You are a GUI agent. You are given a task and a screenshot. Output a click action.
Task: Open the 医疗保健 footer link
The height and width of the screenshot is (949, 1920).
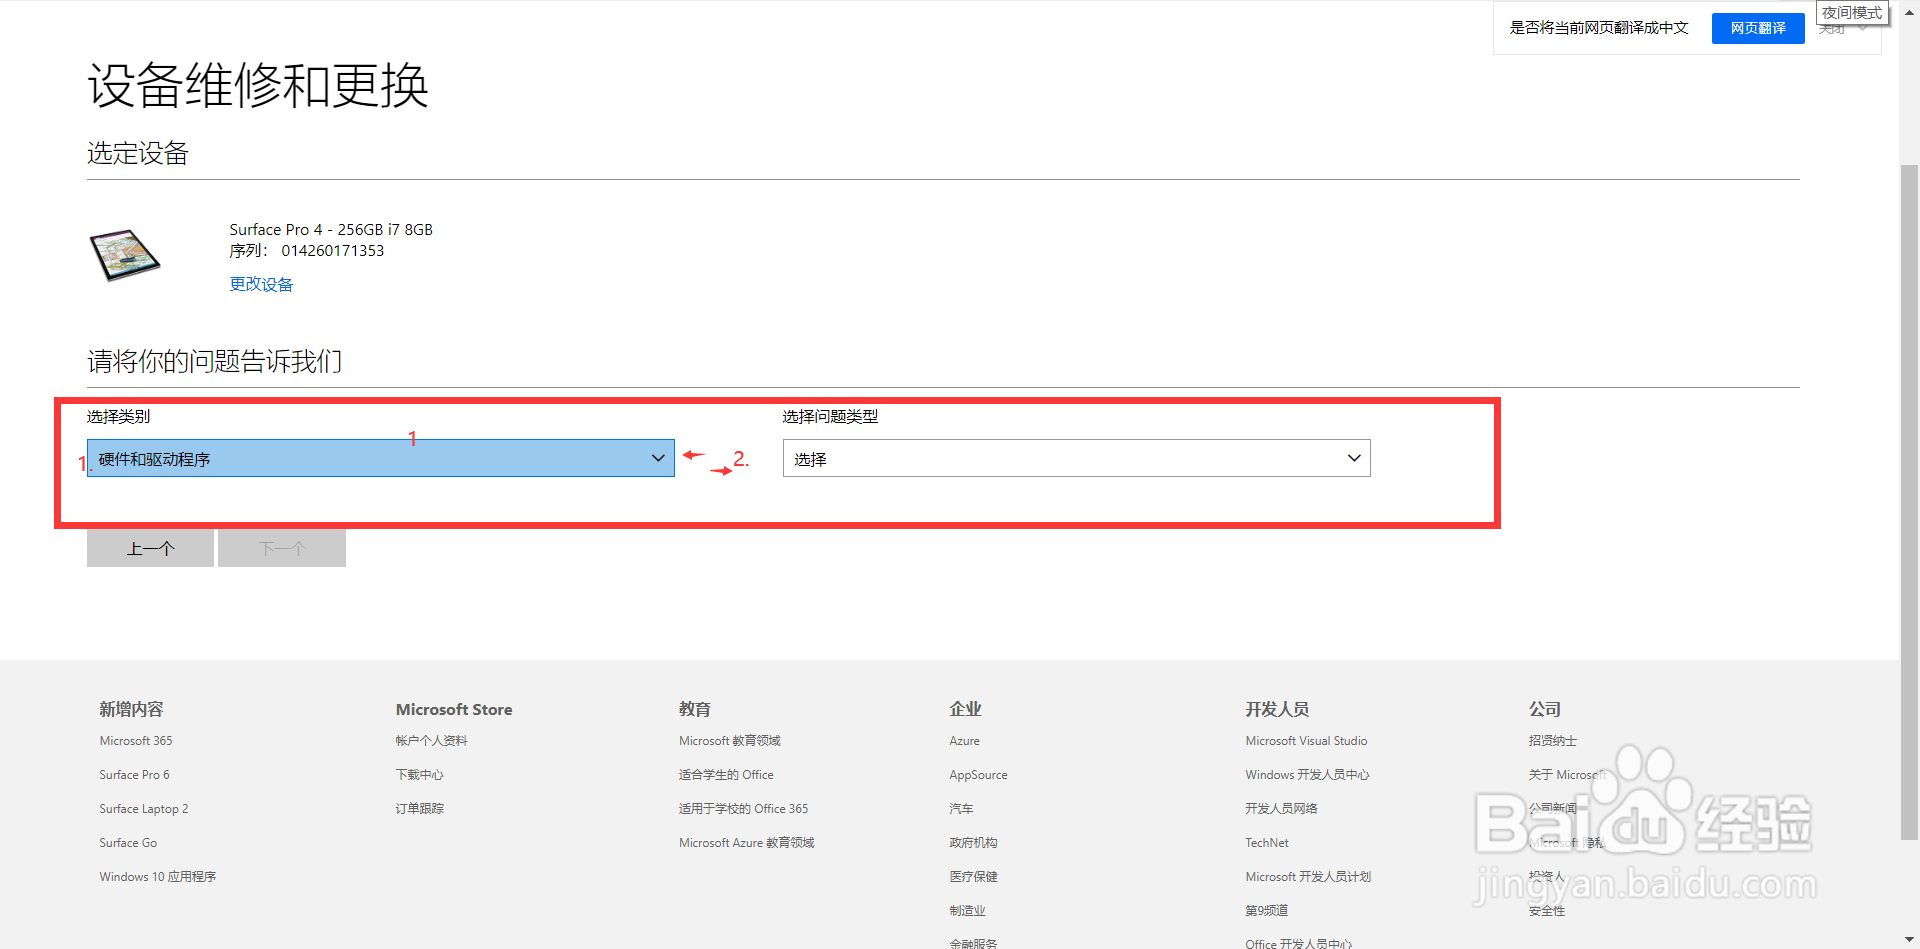974,877
